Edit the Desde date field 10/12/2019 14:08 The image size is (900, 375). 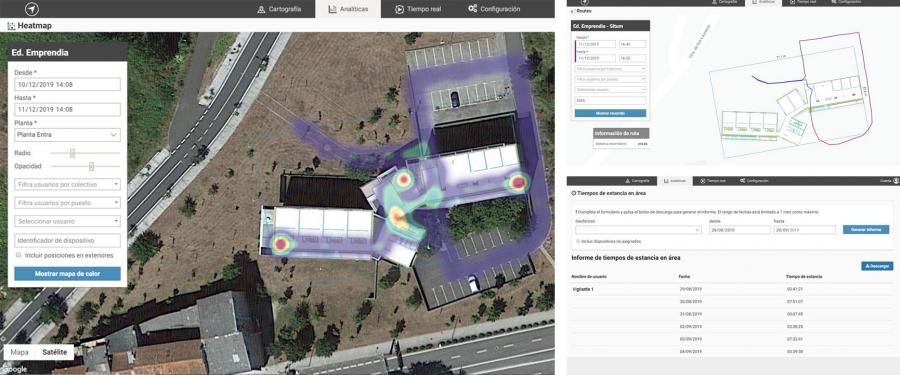[x=67, y=84]
